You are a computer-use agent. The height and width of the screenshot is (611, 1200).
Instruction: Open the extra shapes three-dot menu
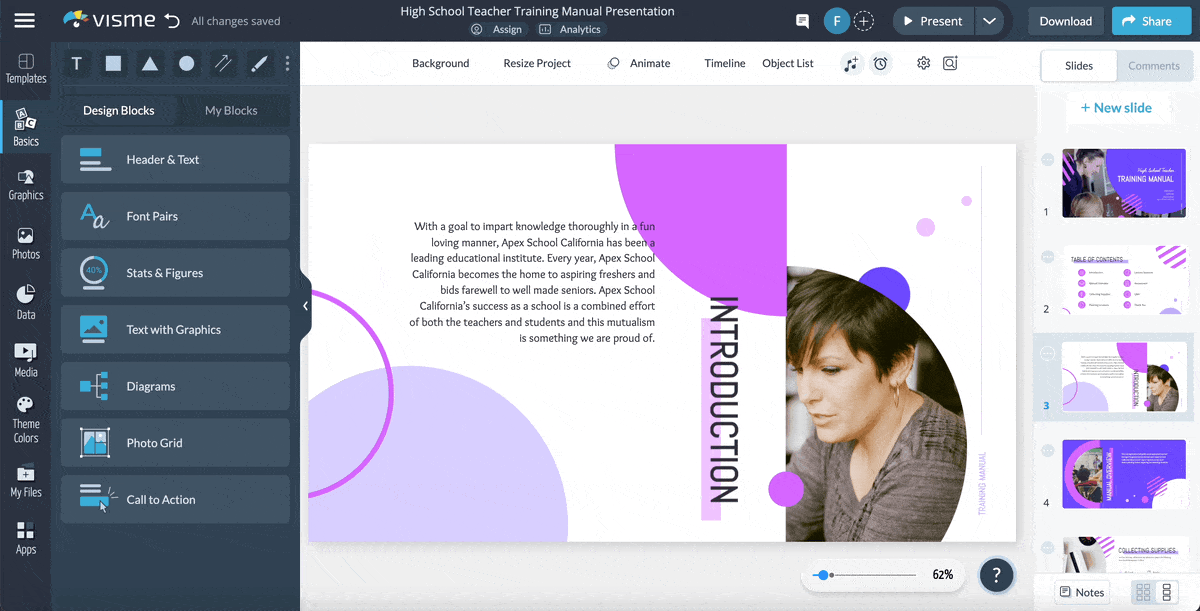pyautogui.click(x=287, y=63)
